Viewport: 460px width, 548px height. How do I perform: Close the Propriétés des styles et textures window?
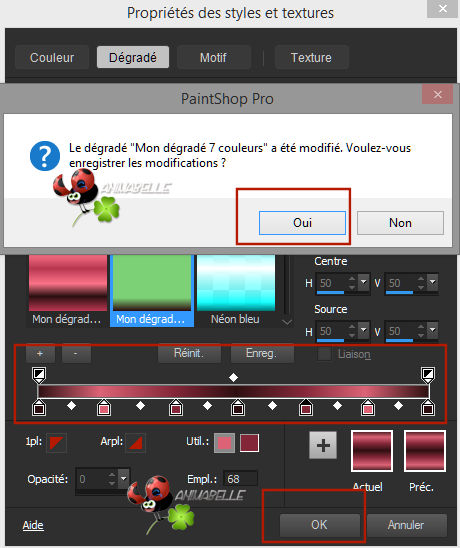[x=443, y=8]
